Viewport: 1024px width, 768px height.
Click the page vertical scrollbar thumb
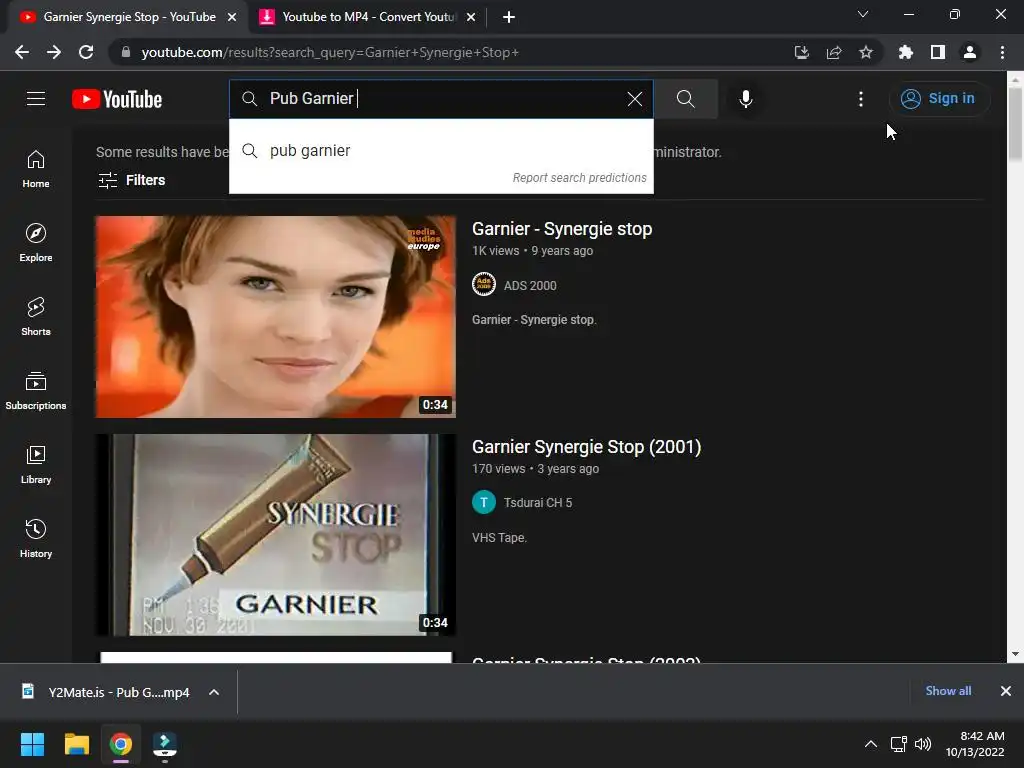[1015, 123]
